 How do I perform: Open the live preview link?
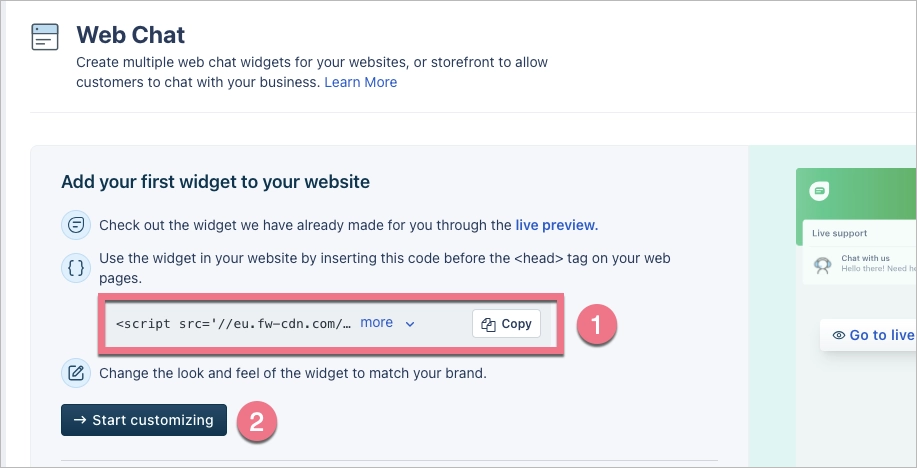pos(556,224)
